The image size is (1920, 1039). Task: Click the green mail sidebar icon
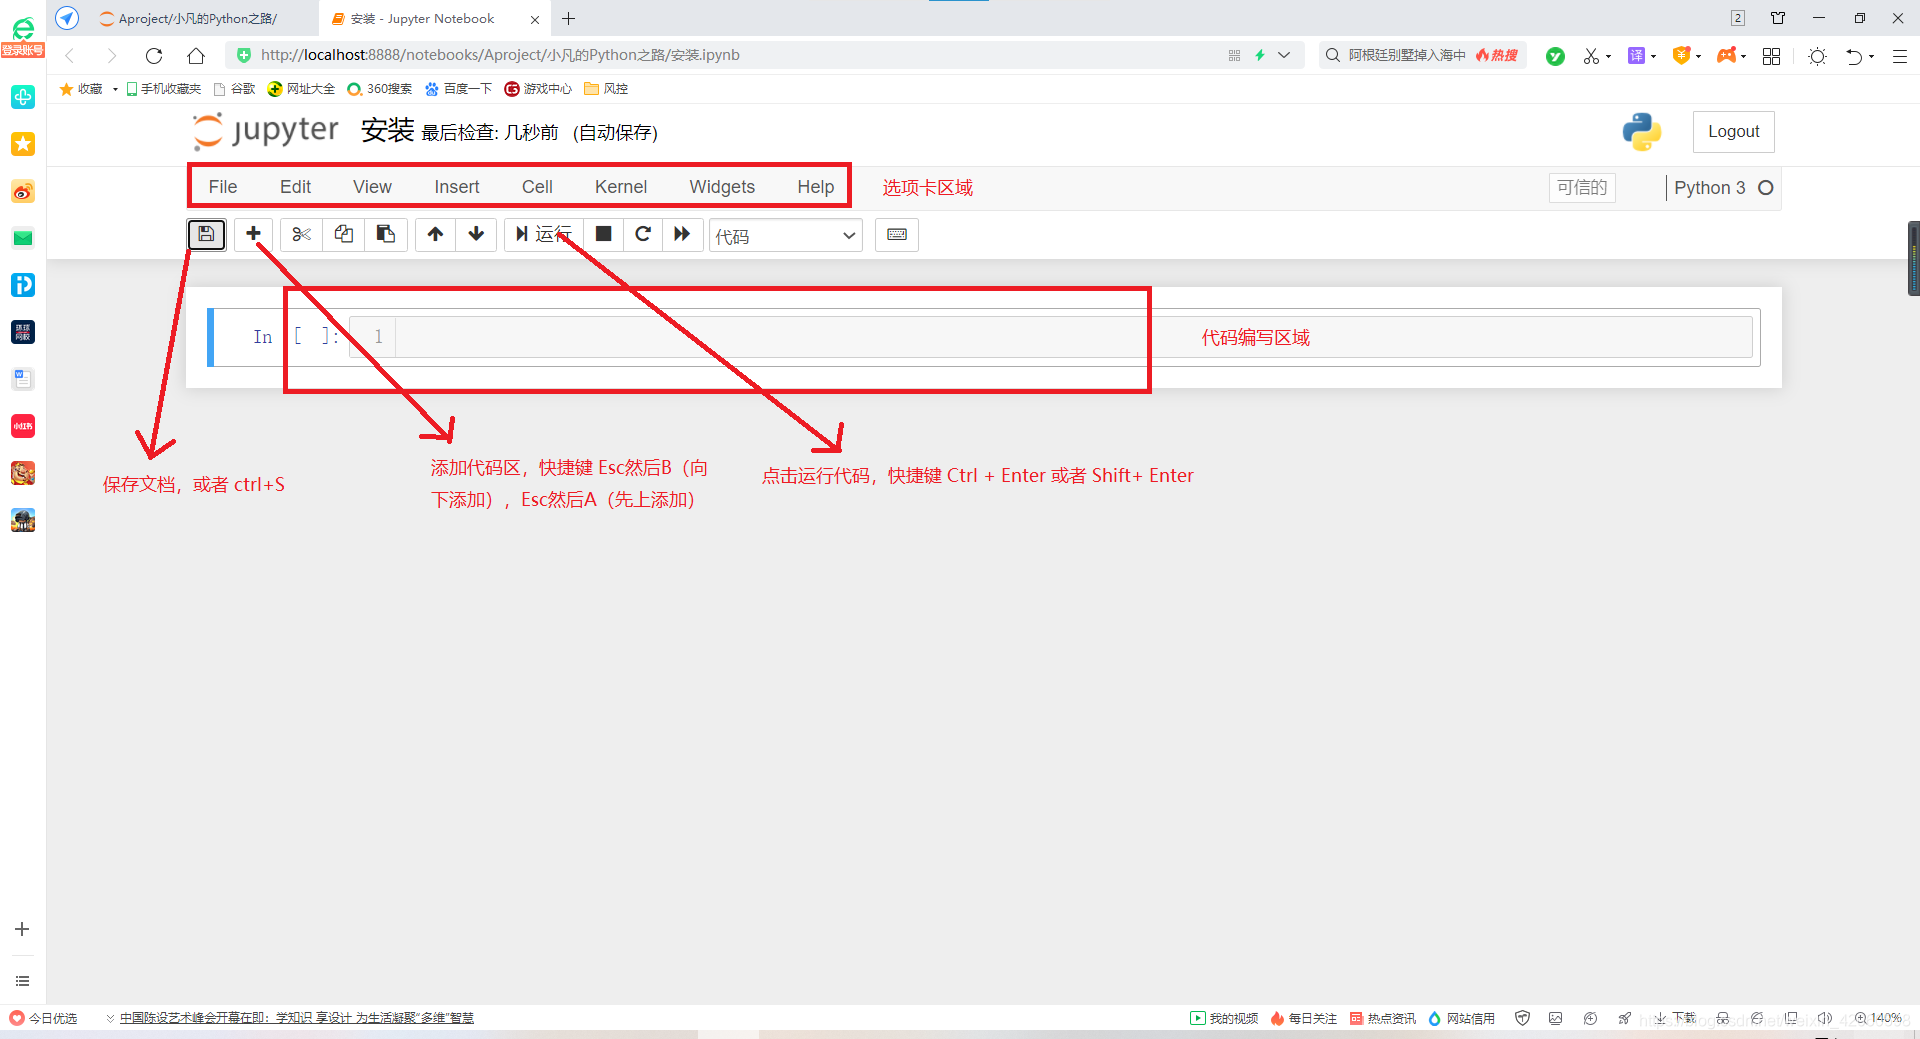[23, 238]
